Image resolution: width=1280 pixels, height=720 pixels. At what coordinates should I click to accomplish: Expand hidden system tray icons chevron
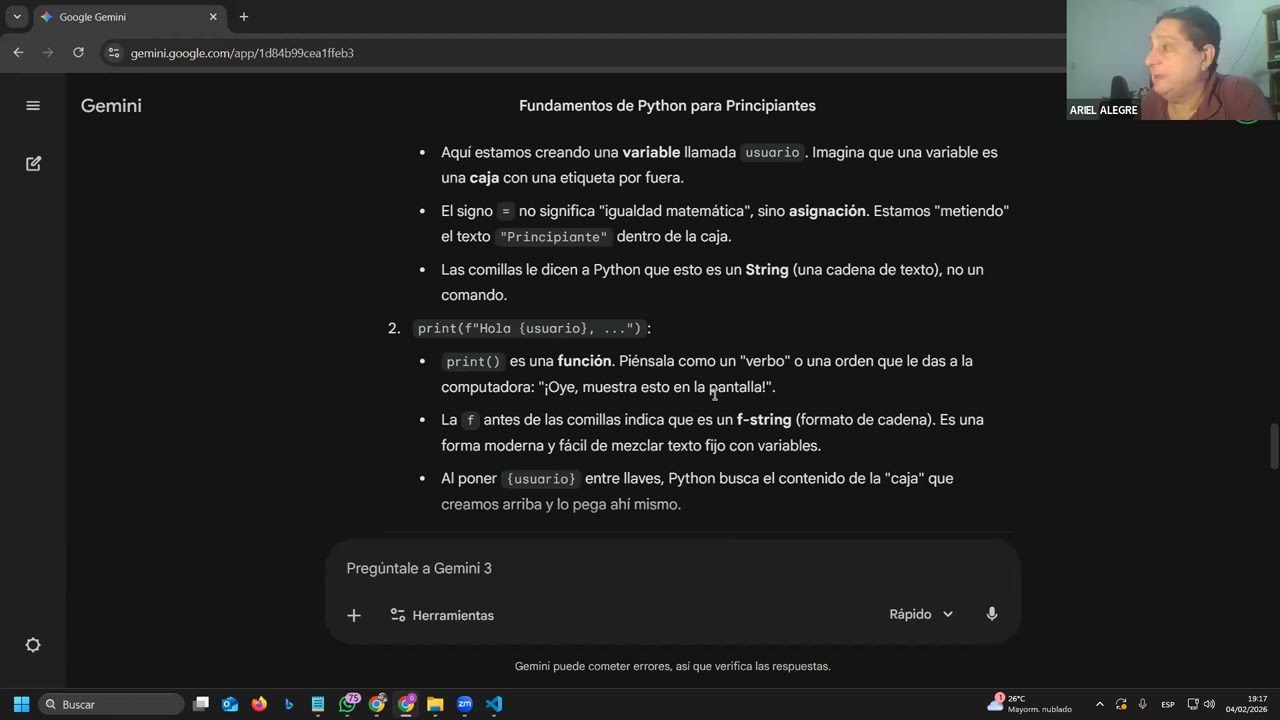1100,704
